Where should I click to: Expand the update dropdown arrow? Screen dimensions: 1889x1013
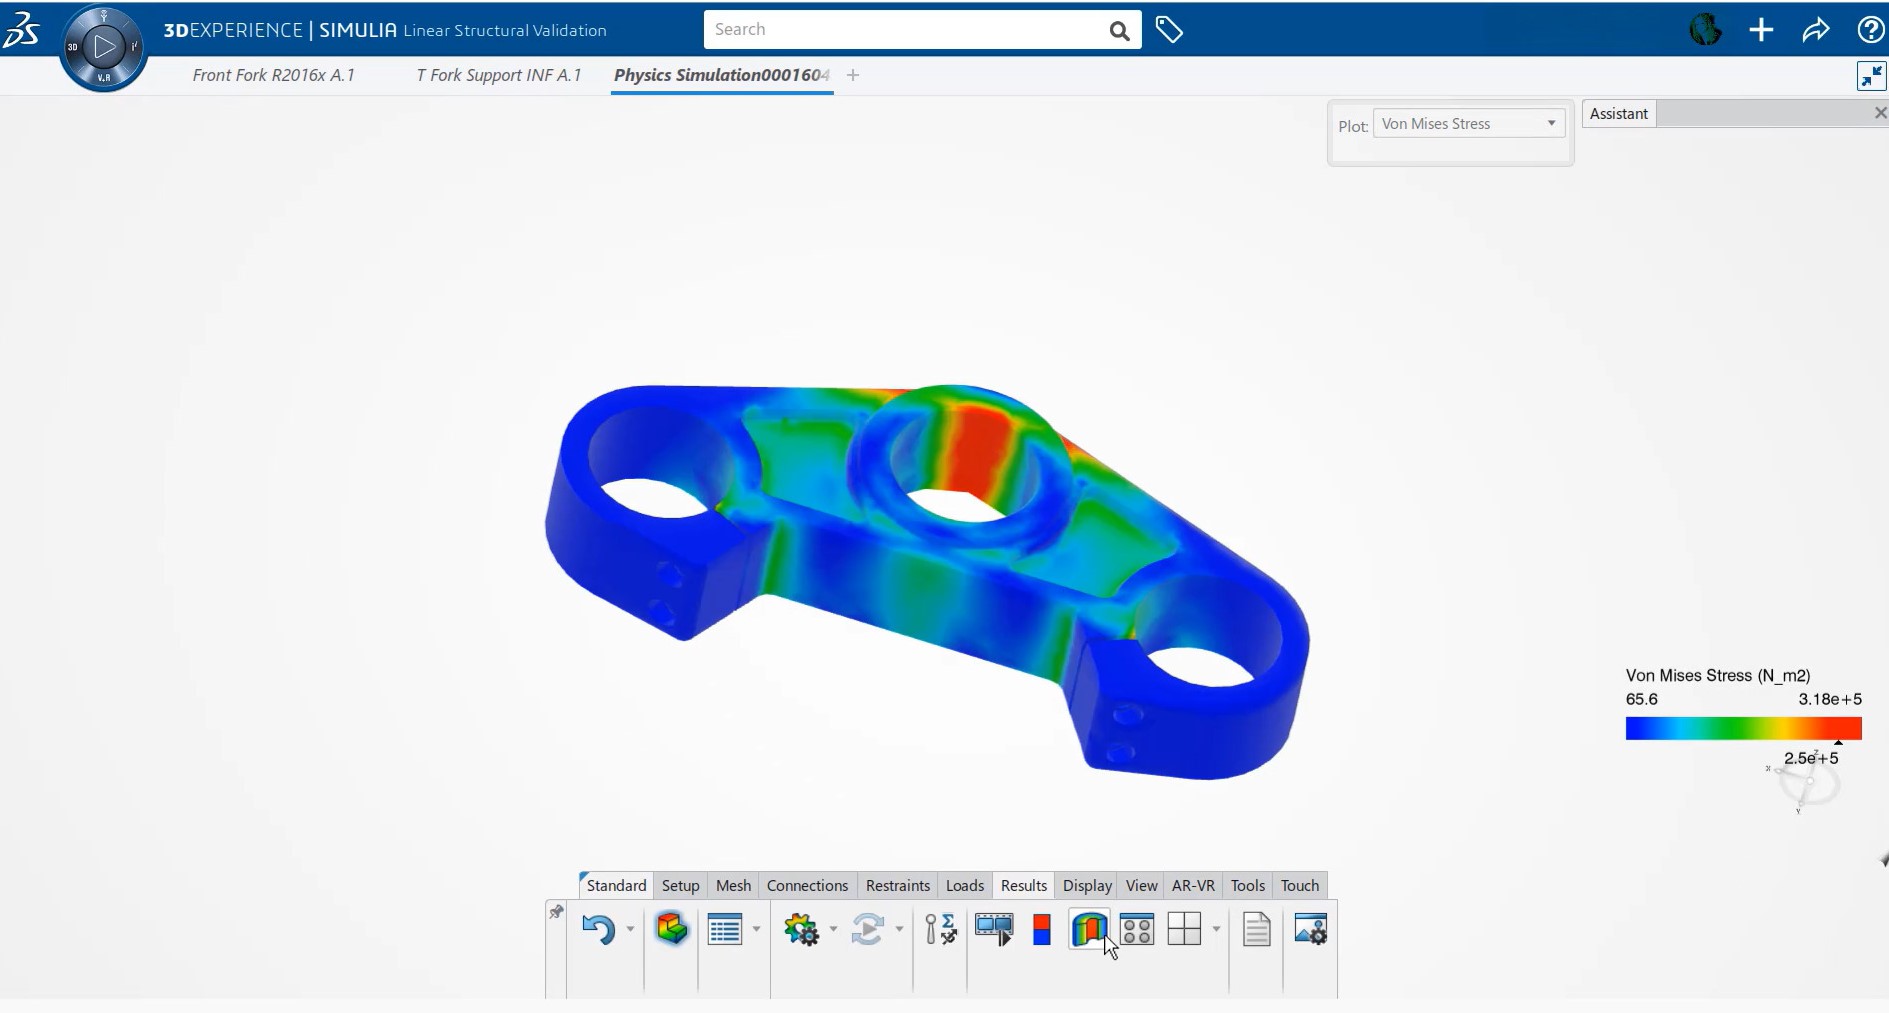pos(899,929)
